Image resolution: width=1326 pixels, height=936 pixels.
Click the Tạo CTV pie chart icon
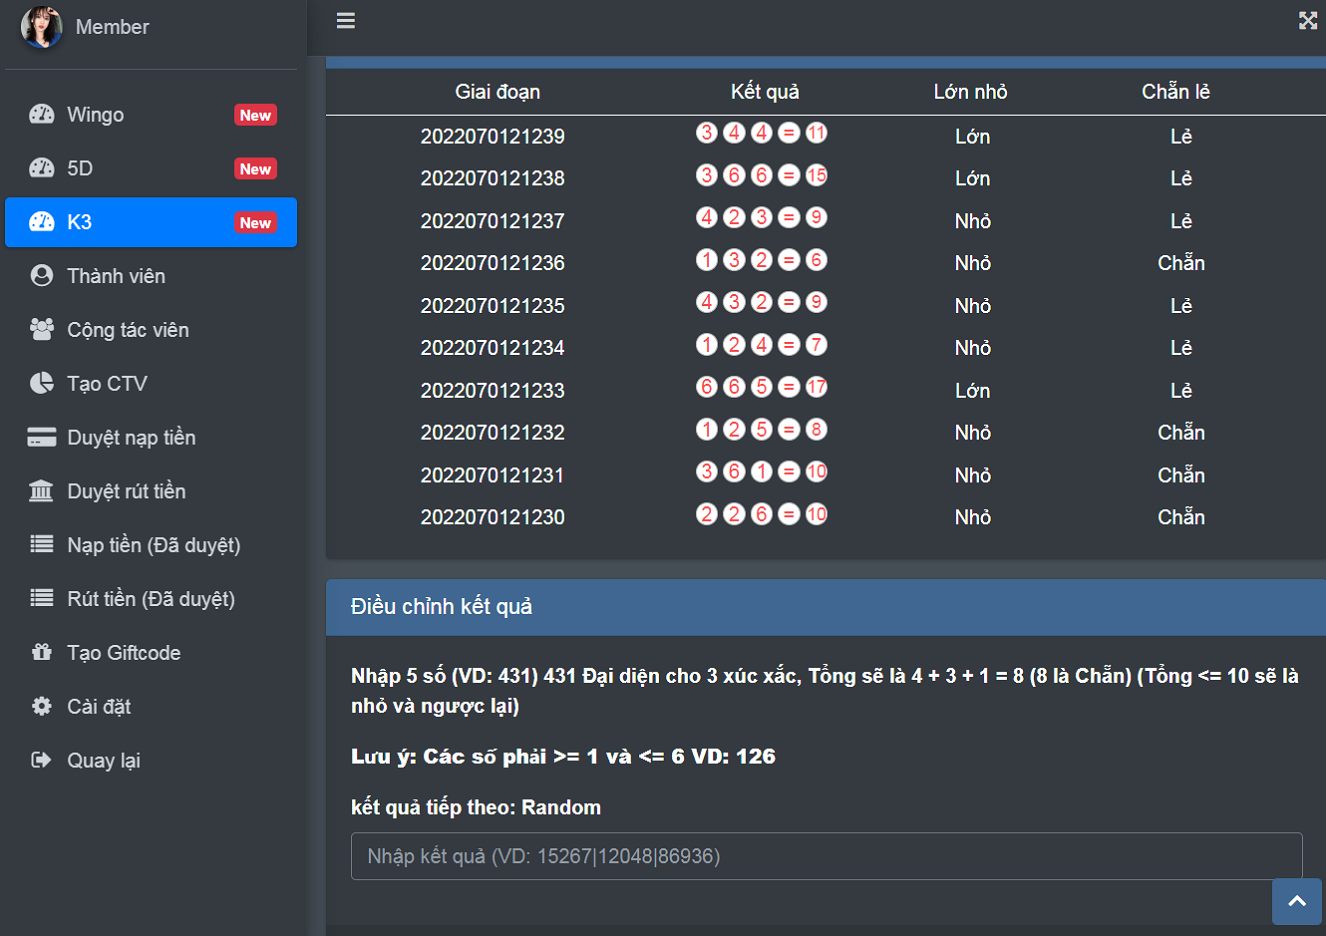(x=42, y=384)
